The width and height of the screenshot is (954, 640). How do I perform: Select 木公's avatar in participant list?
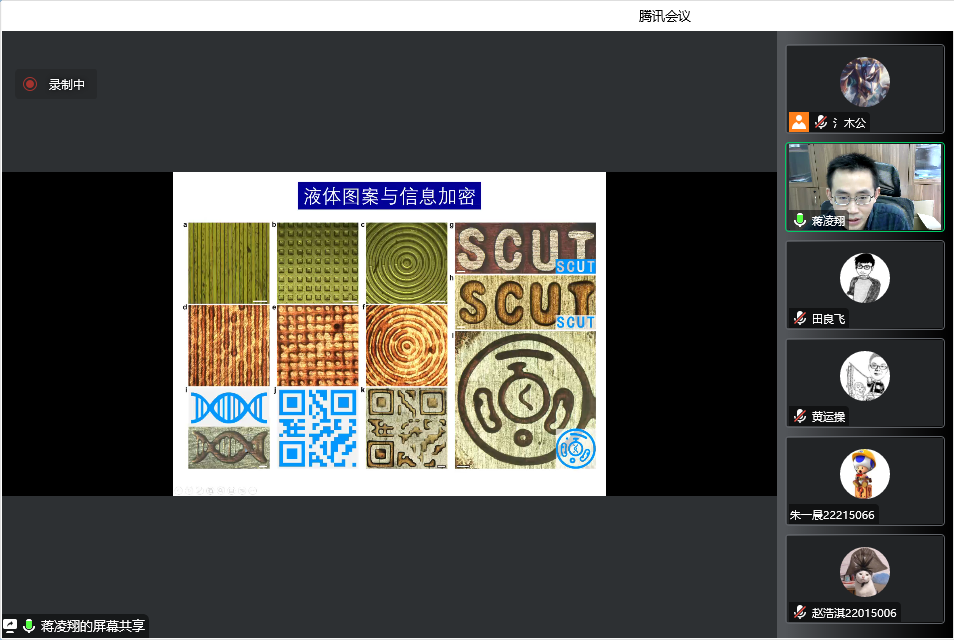coord(864,81)
